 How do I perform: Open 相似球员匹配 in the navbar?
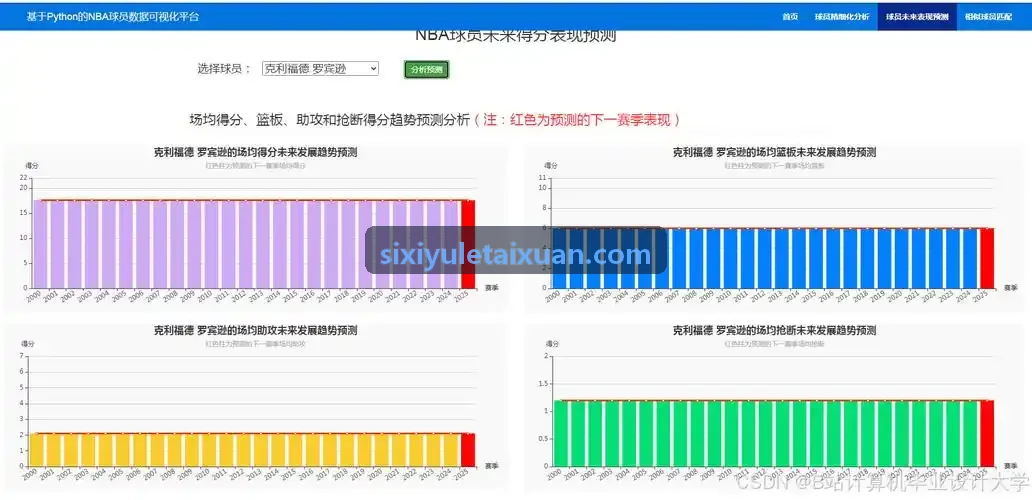click(989, 16)
